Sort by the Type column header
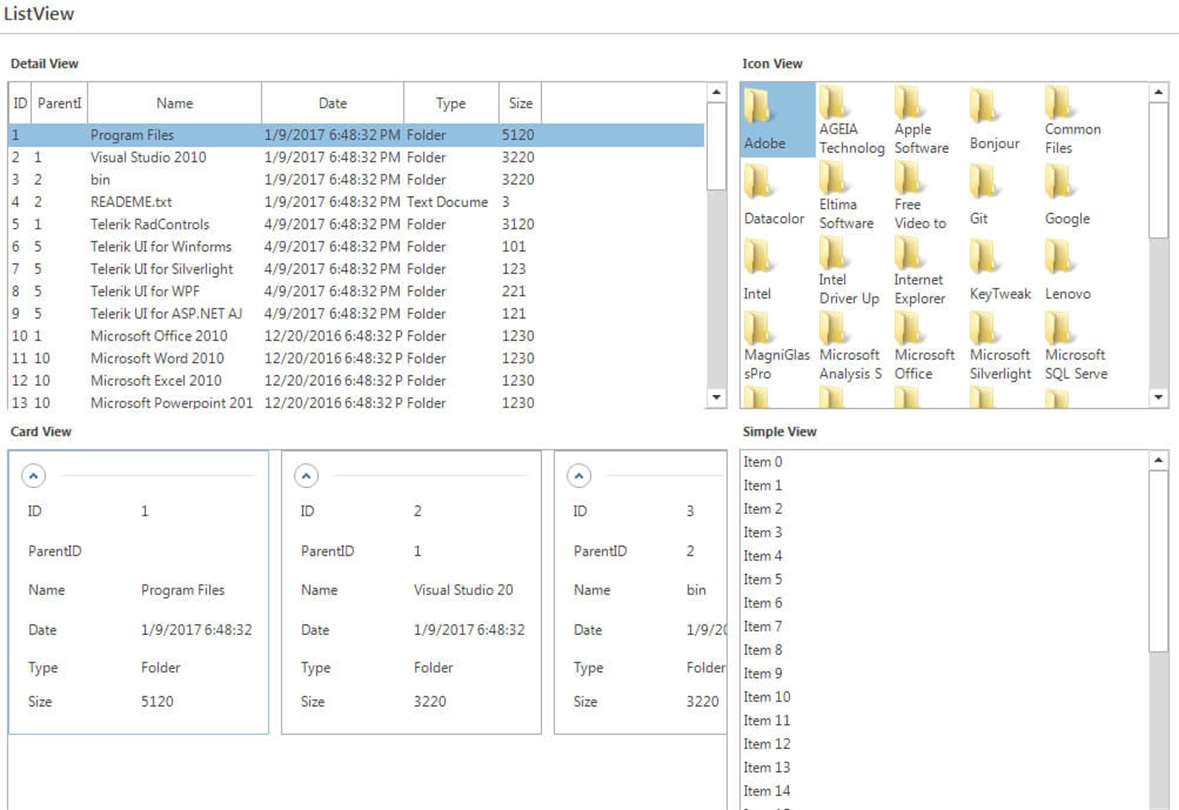The image size is (1179, 810). point(451,103)
